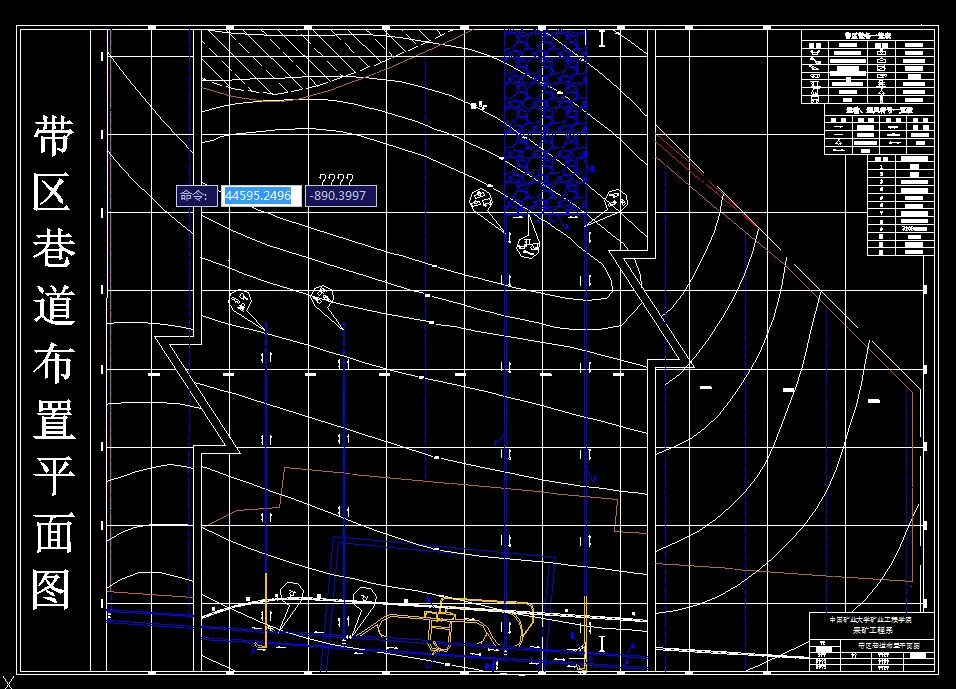Viewport: 956px width, 689px height.
Task: Click the Y coordinate field showing -890.3997
Action: (340, 196)
